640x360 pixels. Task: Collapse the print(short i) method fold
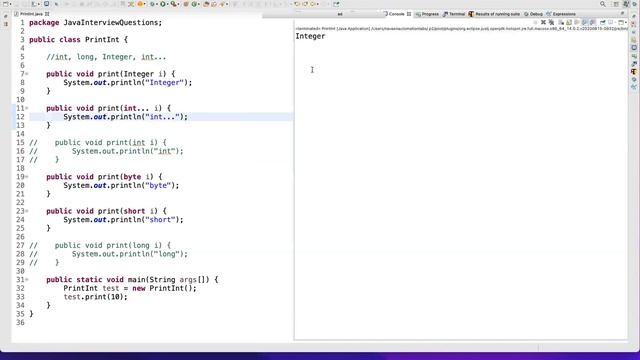[x=27, y=211]
